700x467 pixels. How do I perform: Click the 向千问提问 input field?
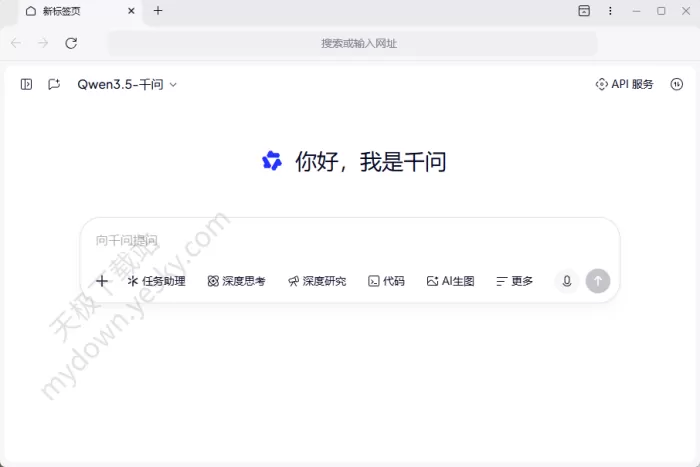tap(350, 241)
